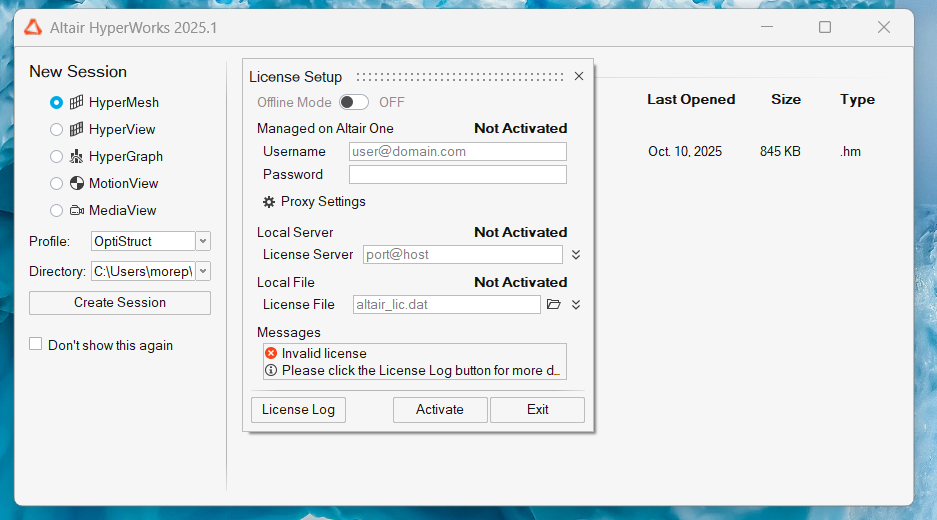Open the Proxy Settings link

click(323, 201)
